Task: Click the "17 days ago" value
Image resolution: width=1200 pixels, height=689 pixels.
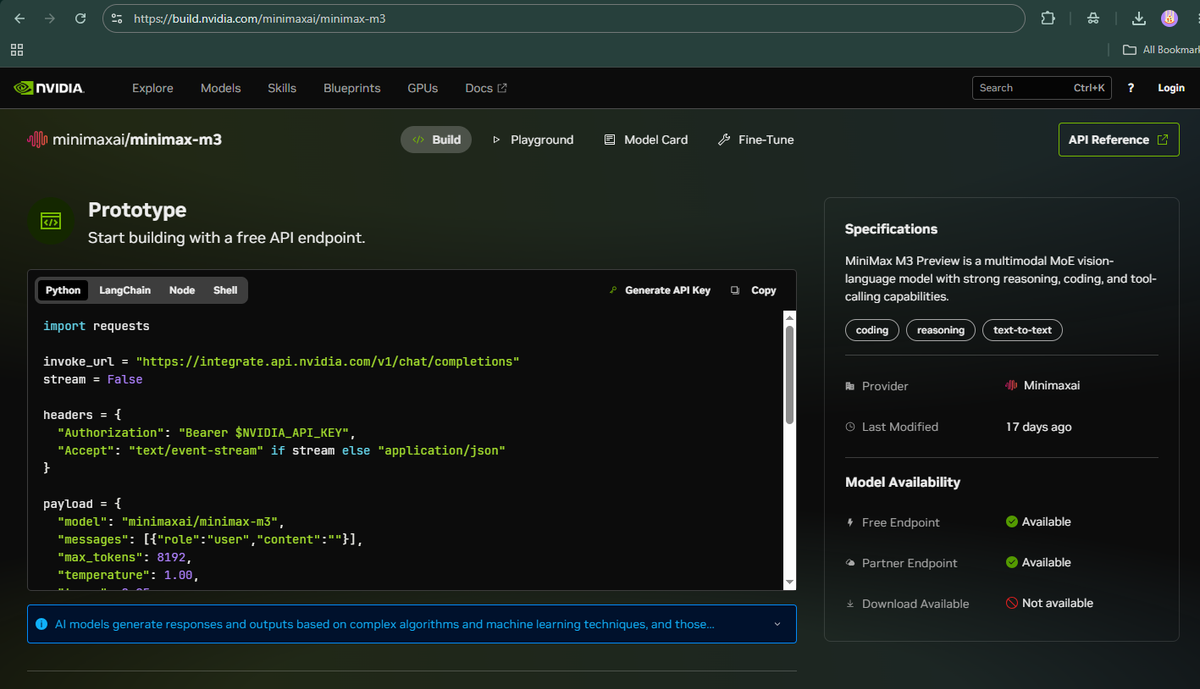Action: click(1038, 427)
